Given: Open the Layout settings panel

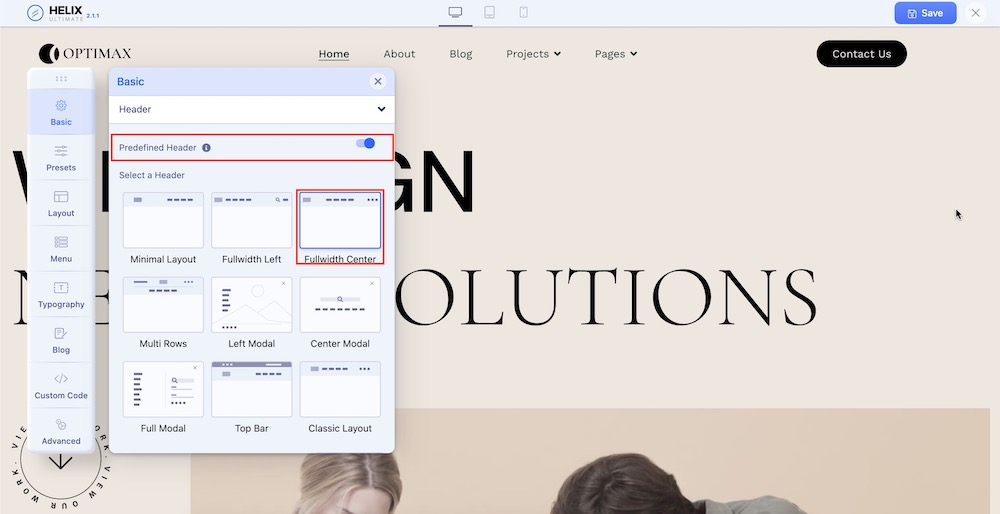Looking at the screenshot, I should click(61, 203).
